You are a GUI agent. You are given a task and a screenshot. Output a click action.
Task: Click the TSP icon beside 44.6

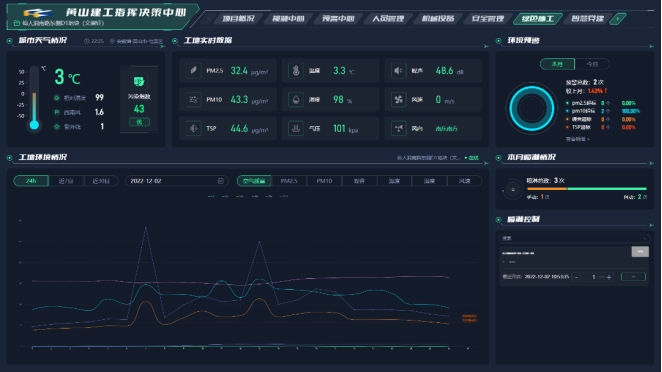tap(193, 128)
